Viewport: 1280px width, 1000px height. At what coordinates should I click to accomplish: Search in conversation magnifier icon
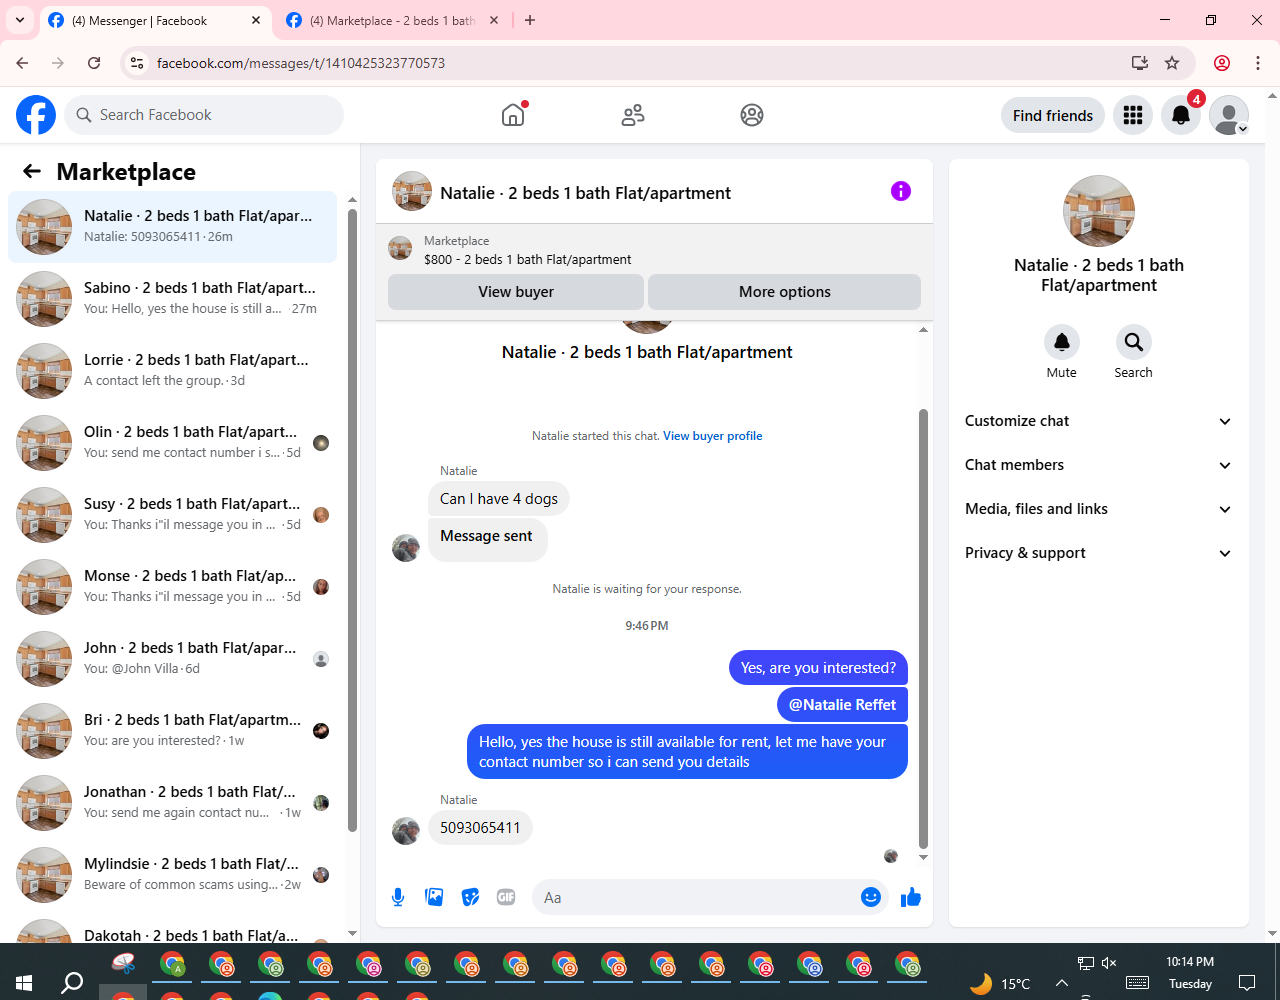click(1133, 342)
